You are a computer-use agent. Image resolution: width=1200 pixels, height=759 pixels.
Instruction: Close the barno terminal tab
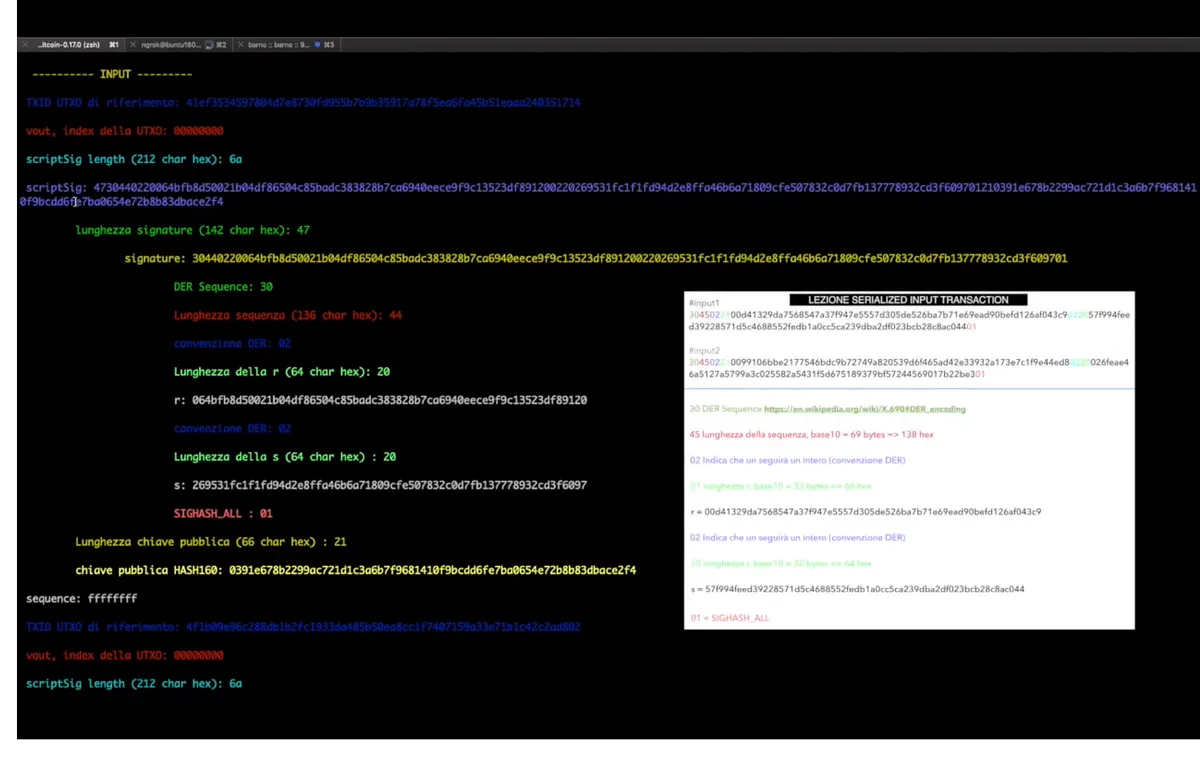point(241,45)
